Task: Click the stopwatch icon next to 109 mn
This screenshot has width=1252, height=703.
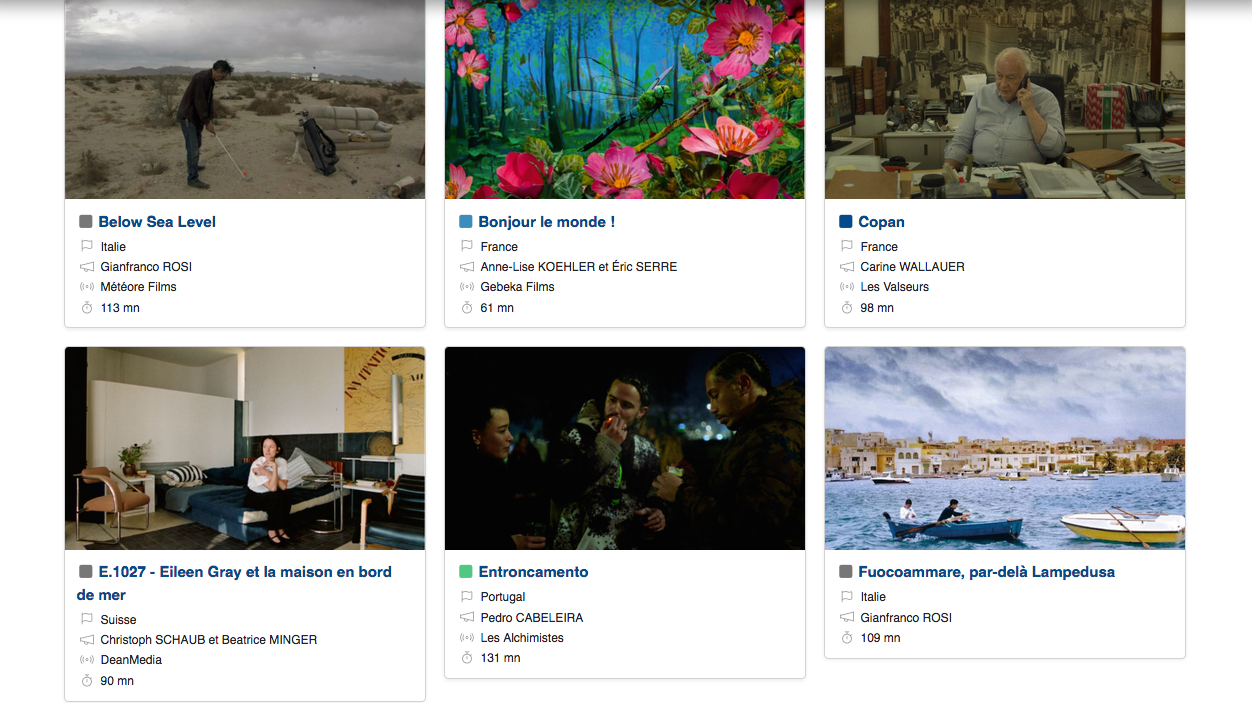Action: [x=847, y=638]
